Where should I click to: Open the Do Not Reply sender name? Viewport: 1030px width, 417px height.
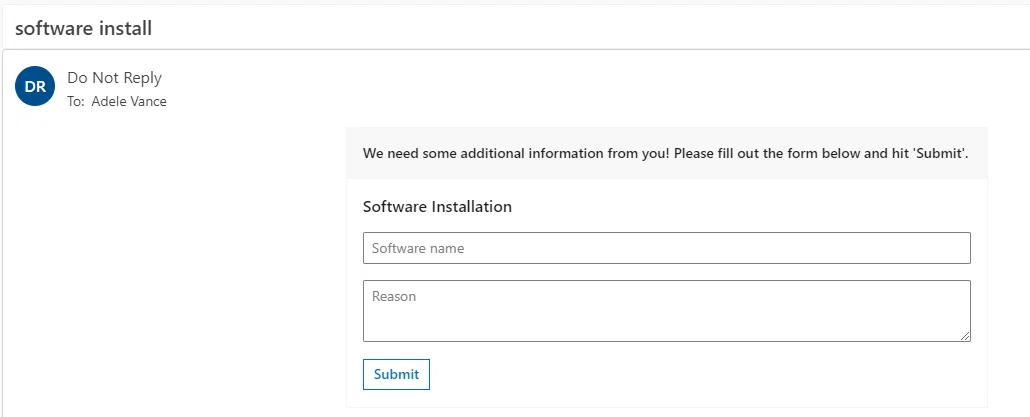(x=114, y=77)
